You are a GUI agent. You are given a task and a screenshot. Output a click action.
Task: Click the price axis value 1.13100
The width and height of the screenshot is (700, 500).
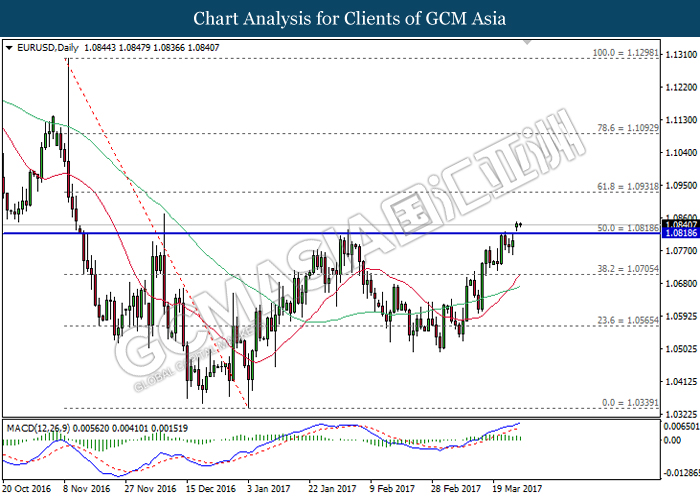(x=681, y=54)
